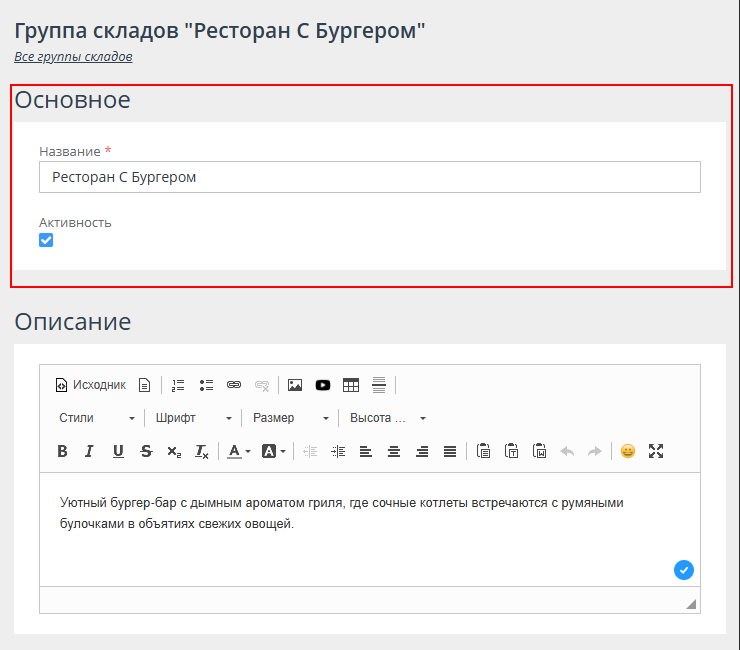Insert a horizontal line

tap(378, 385)
